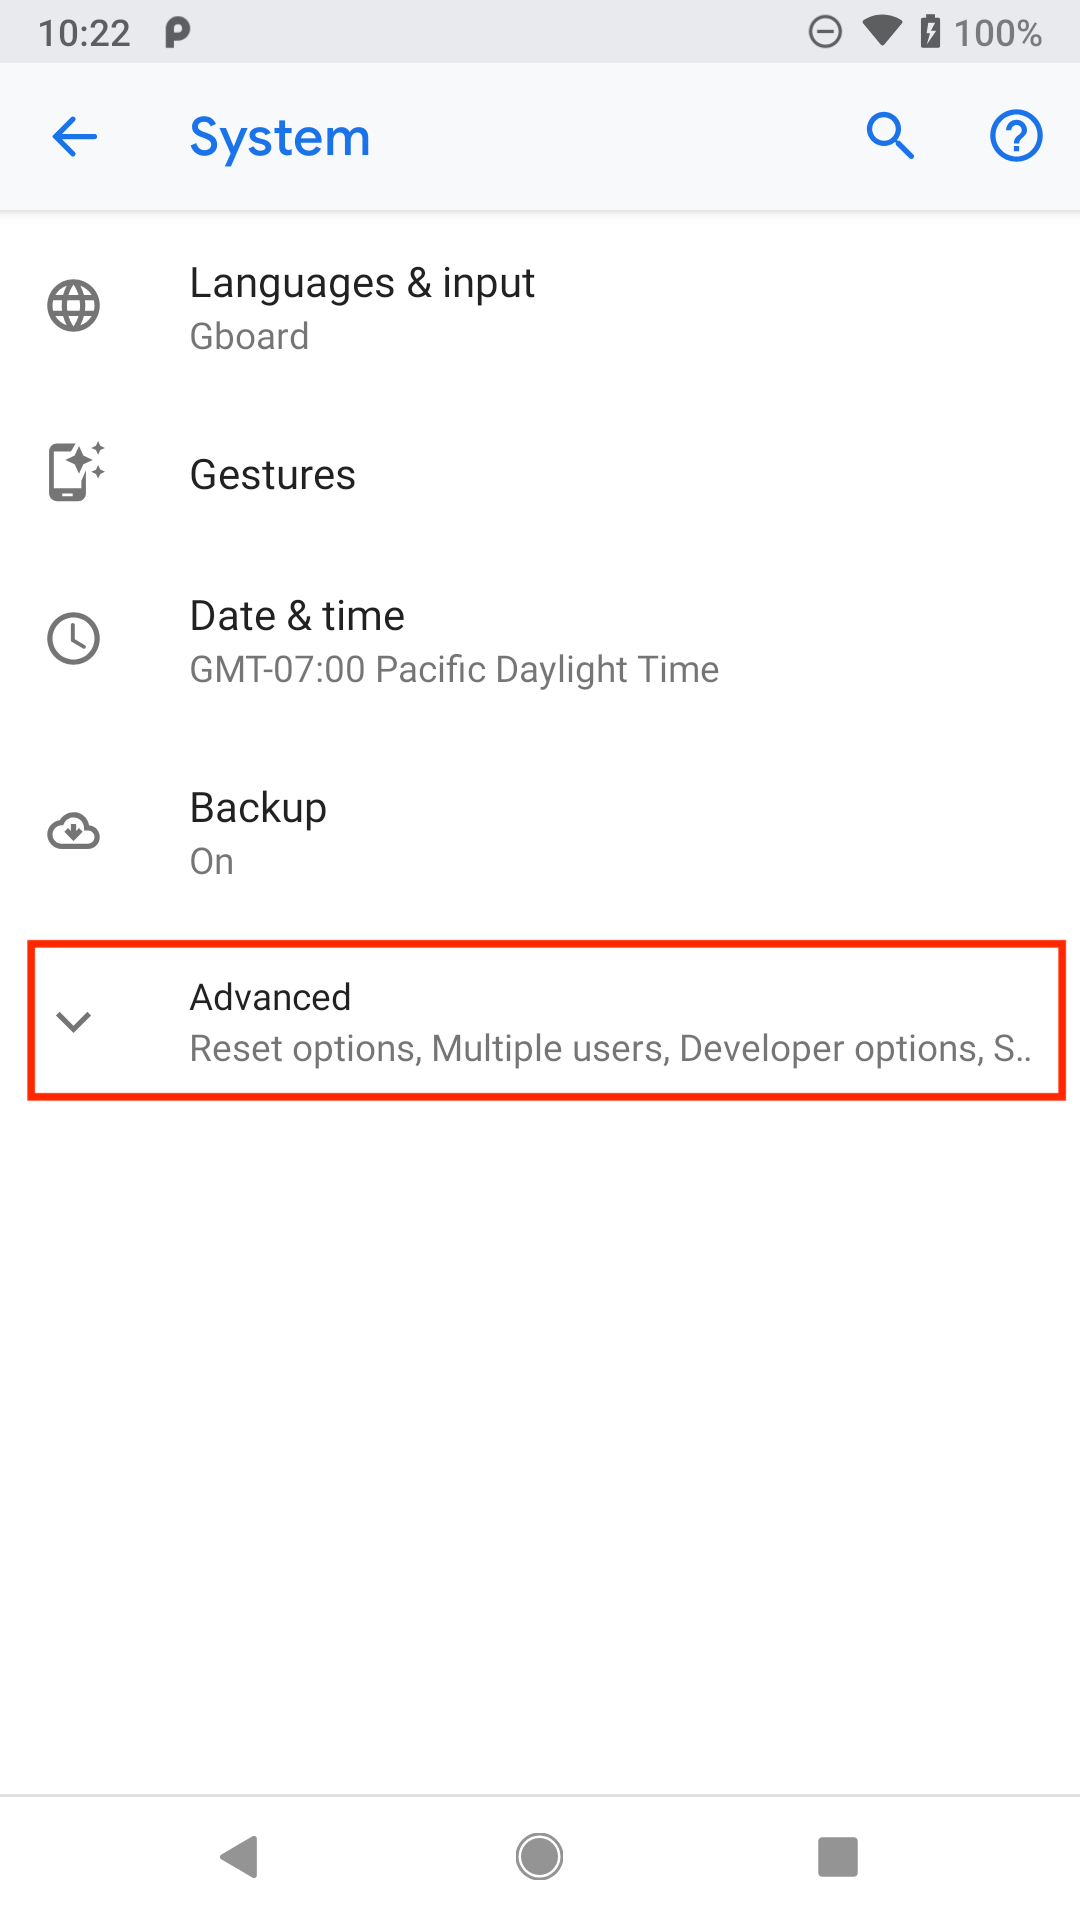Open the help question mark icon
The width and height of the screenshot is (1080, 1920).
[1016, 136]
